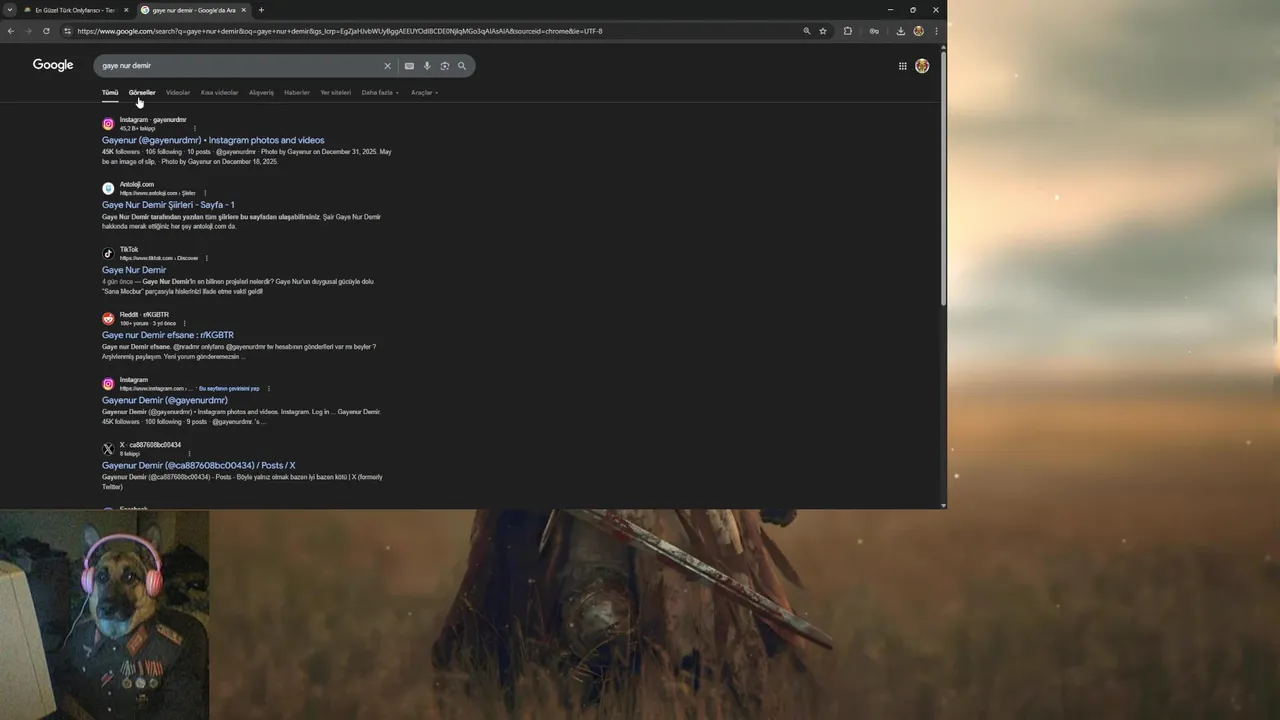
Task: Open more options for Reddit r/KGBTR result
Action: point(185,323)
